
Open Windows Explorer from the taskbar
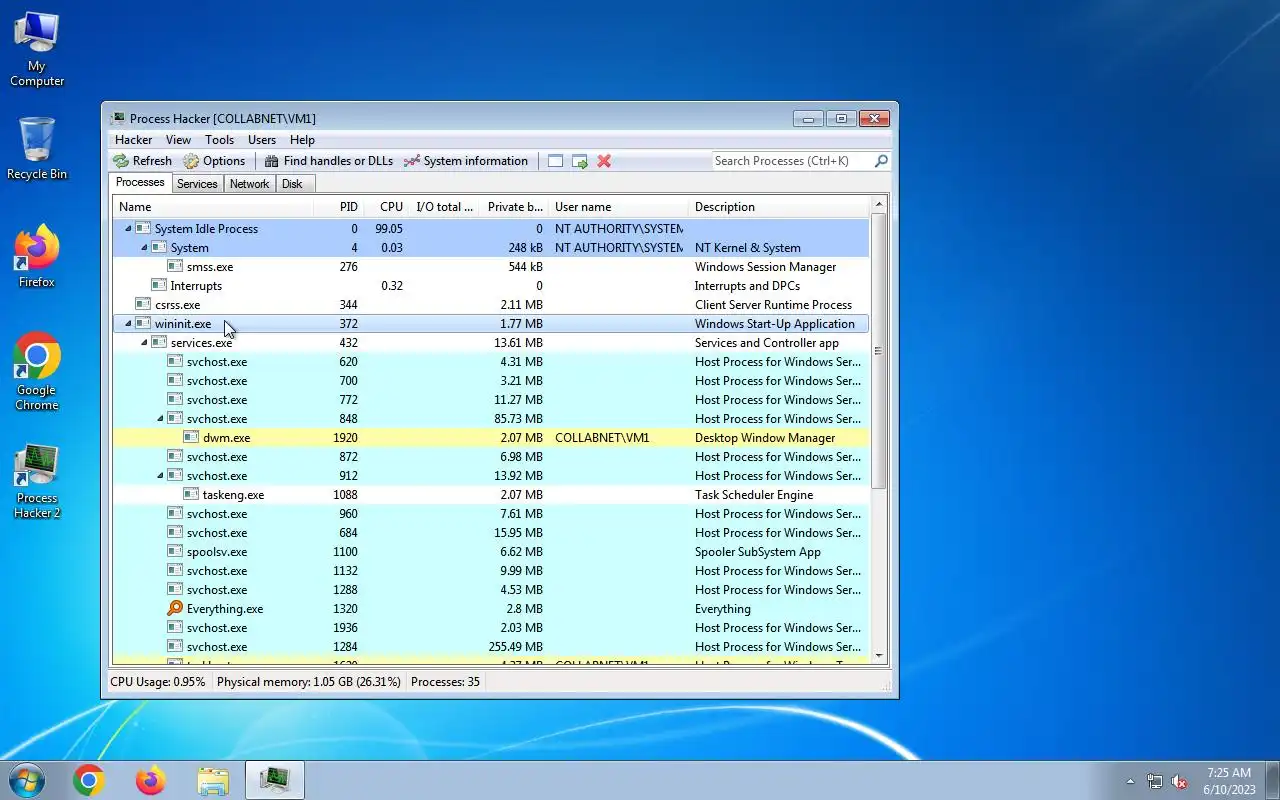pos(213,780)
